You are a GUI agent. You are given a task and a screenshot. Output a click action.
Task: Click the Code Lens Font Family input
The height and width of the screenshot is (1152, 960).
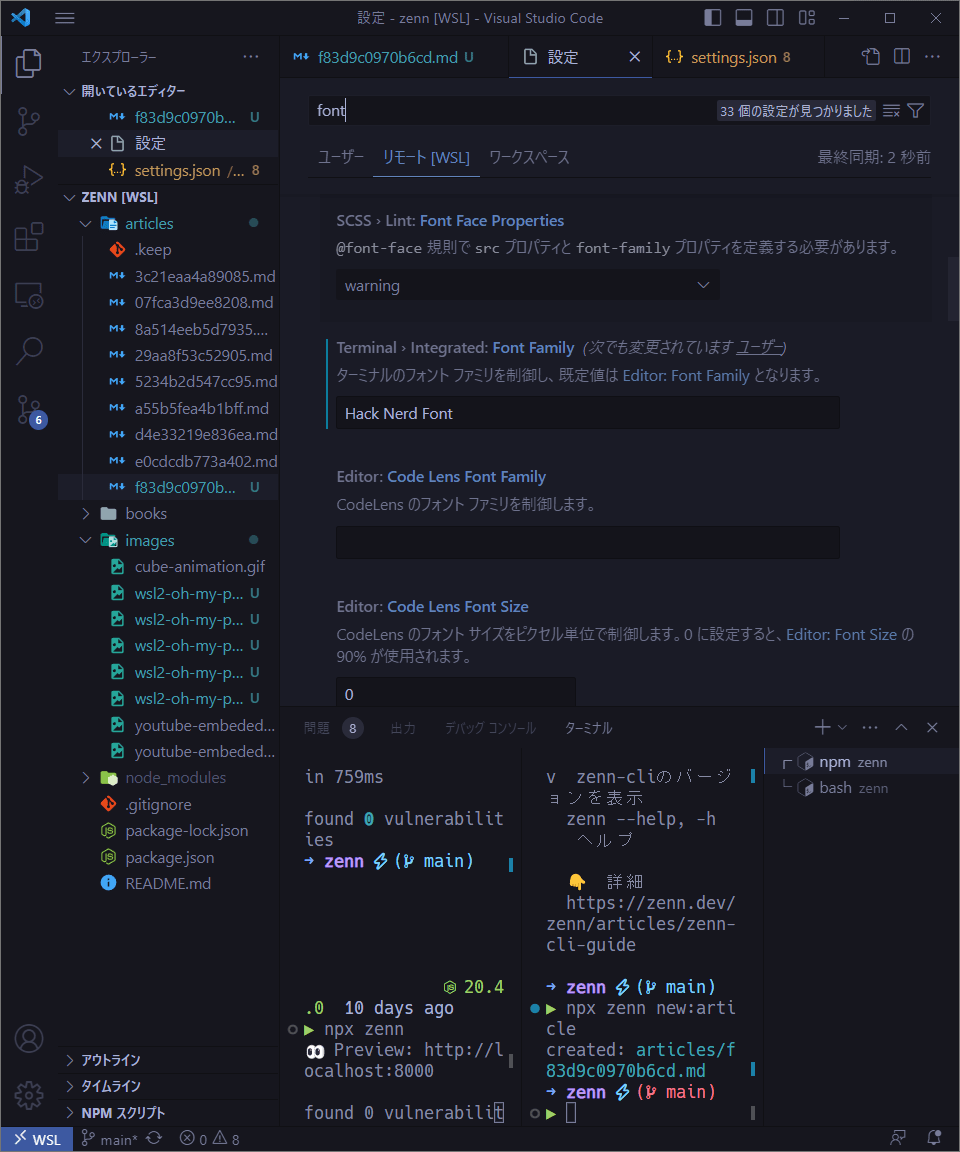(x=588, y=542)
